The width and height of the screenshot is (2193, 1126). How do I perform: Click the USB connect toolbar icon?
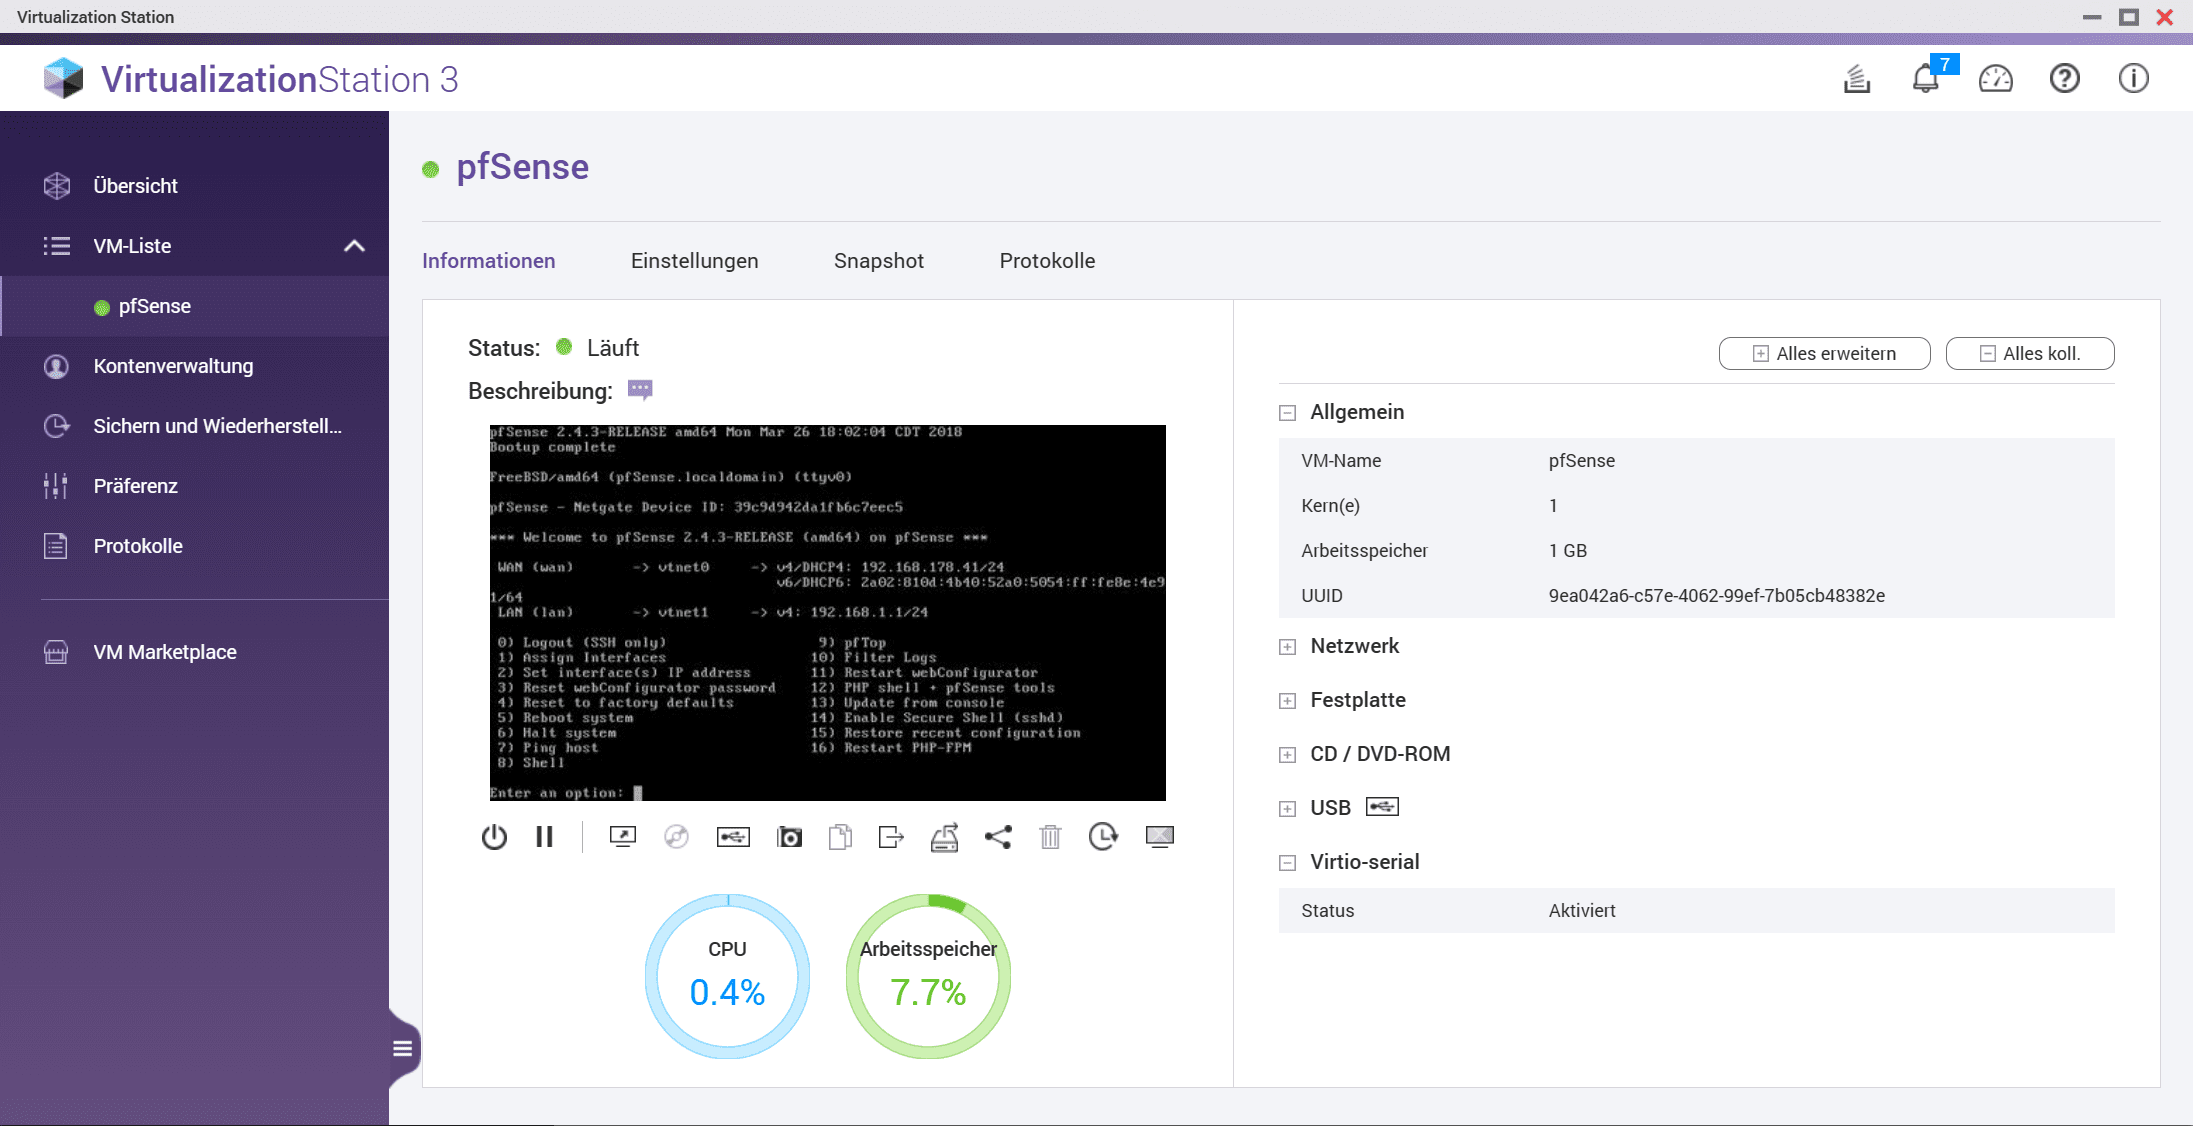pos(733,836)
